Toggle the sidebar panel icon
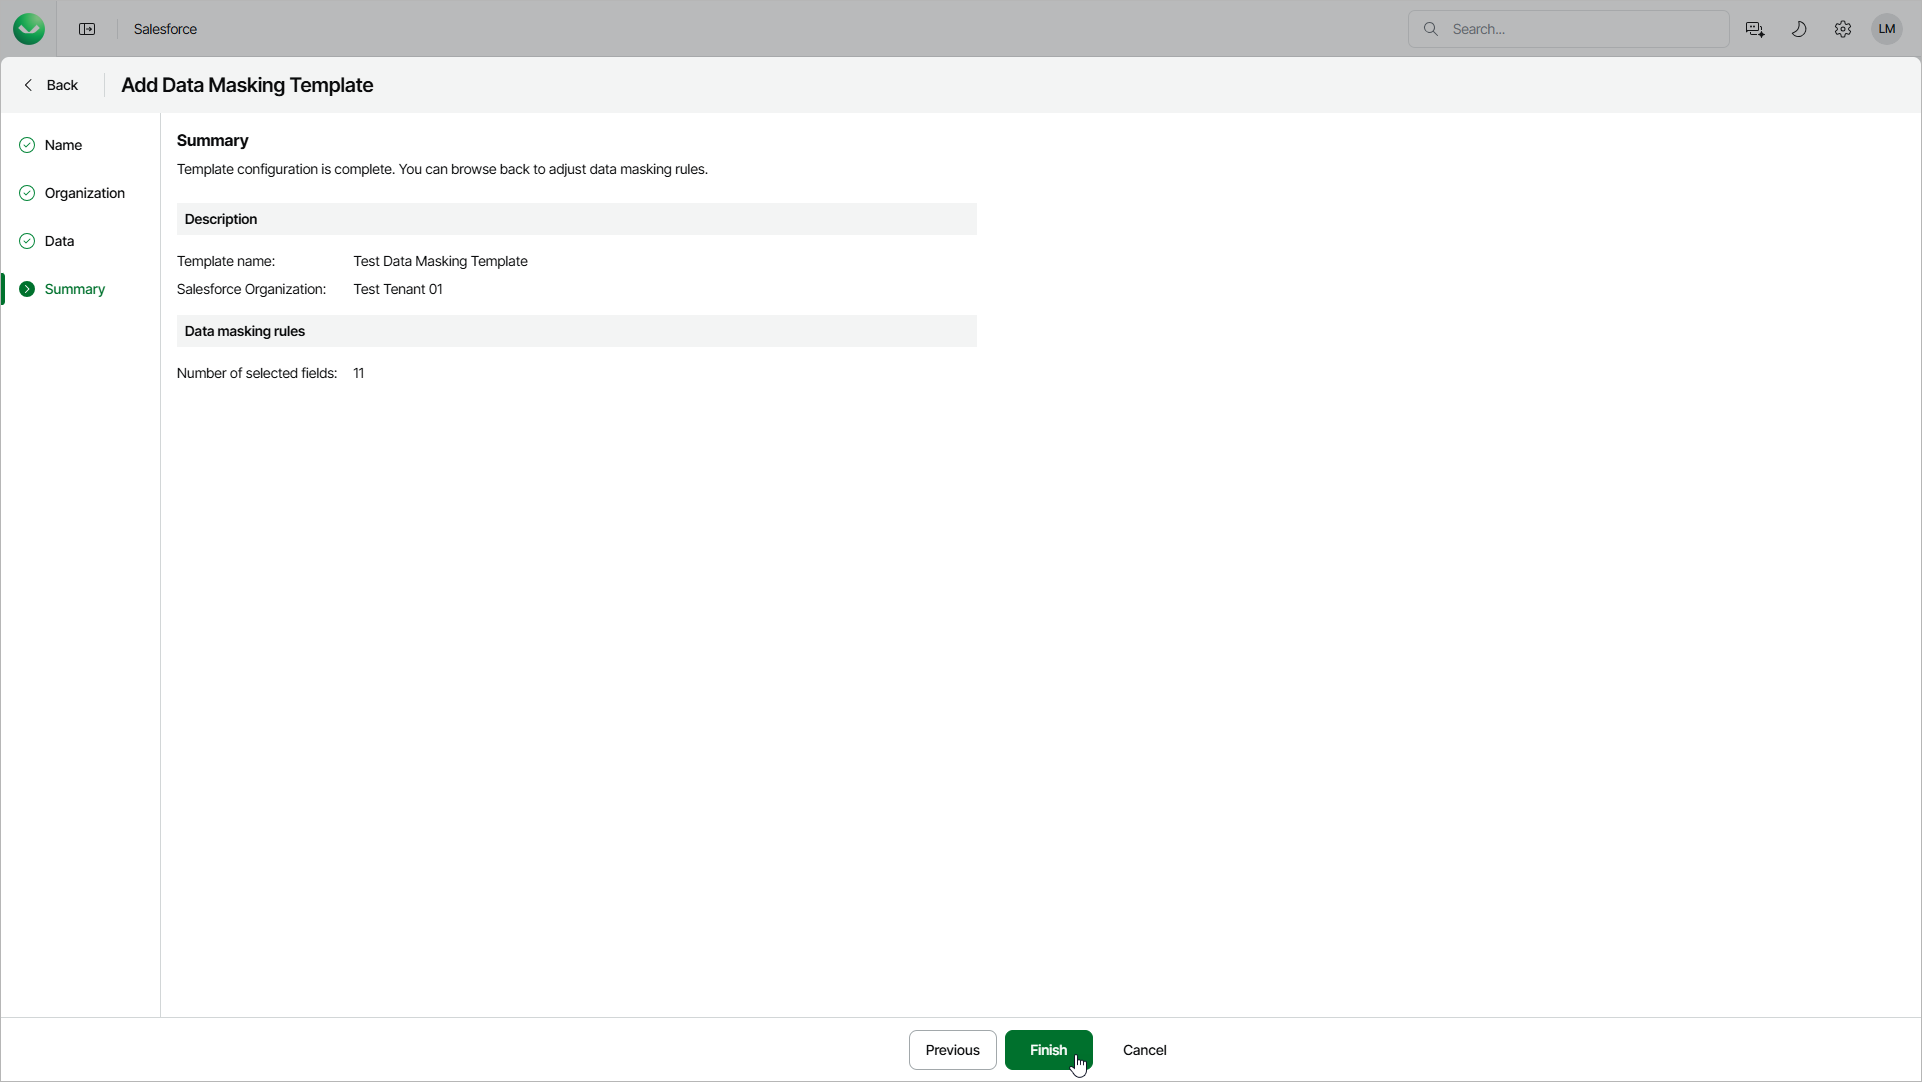 87,29
